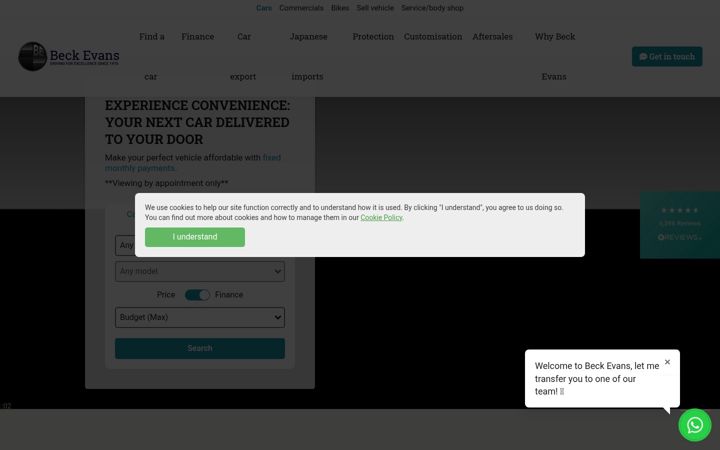Select the Bikes top tab

pos(340,8)
